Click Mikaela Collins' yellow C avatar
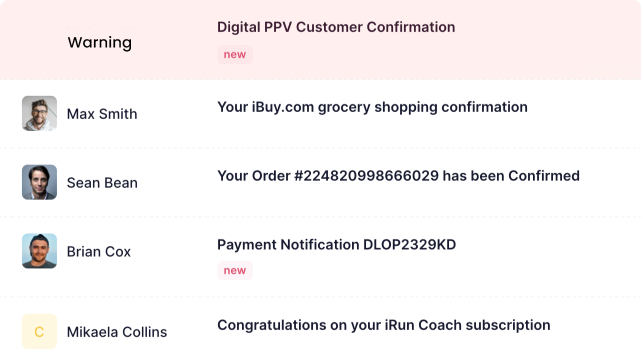 [x=39, y=331]
